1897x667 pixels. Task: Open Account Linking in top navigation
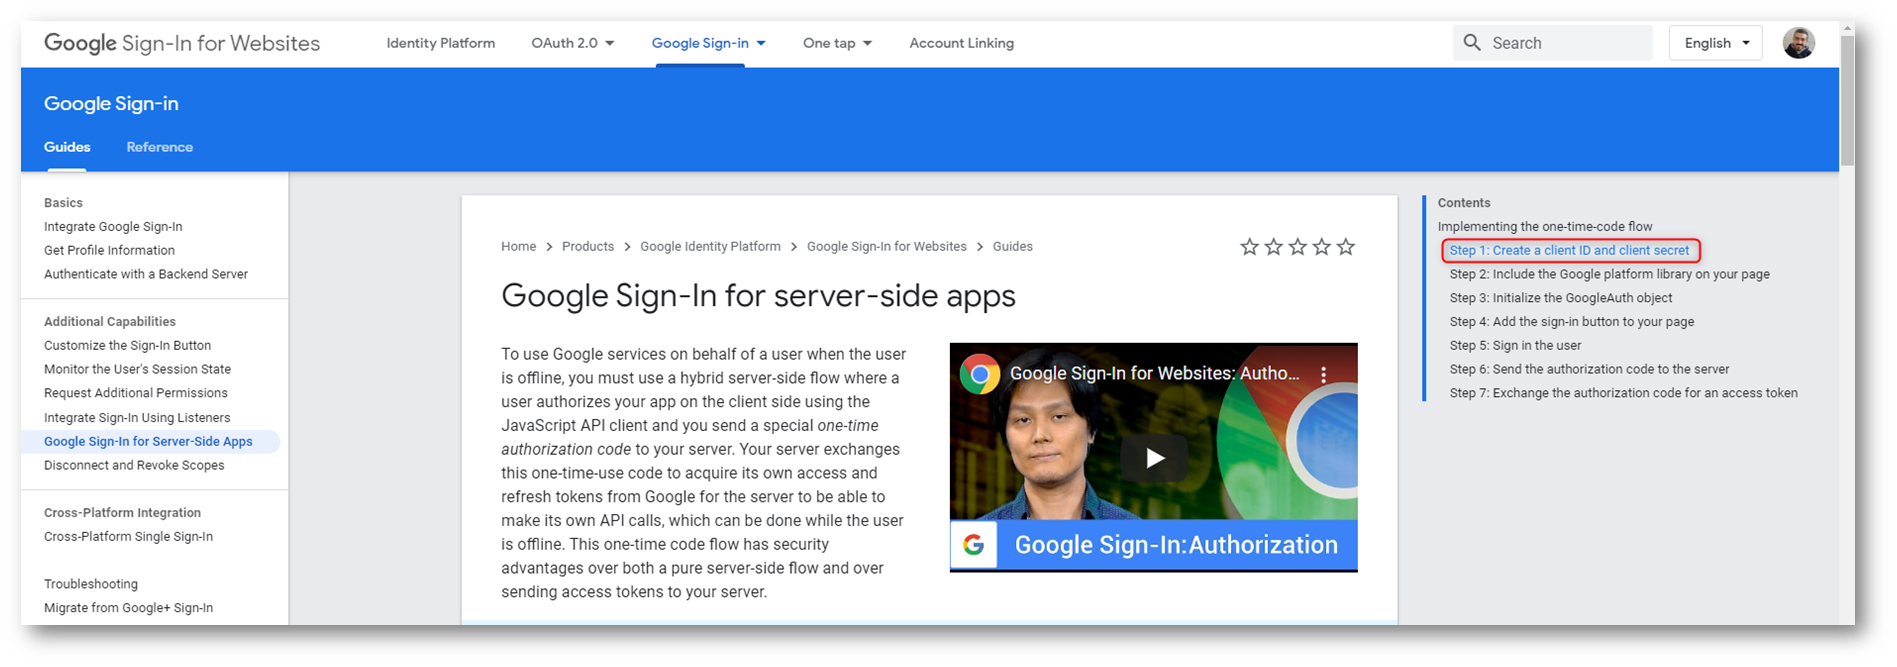click(x=962, y=43)
